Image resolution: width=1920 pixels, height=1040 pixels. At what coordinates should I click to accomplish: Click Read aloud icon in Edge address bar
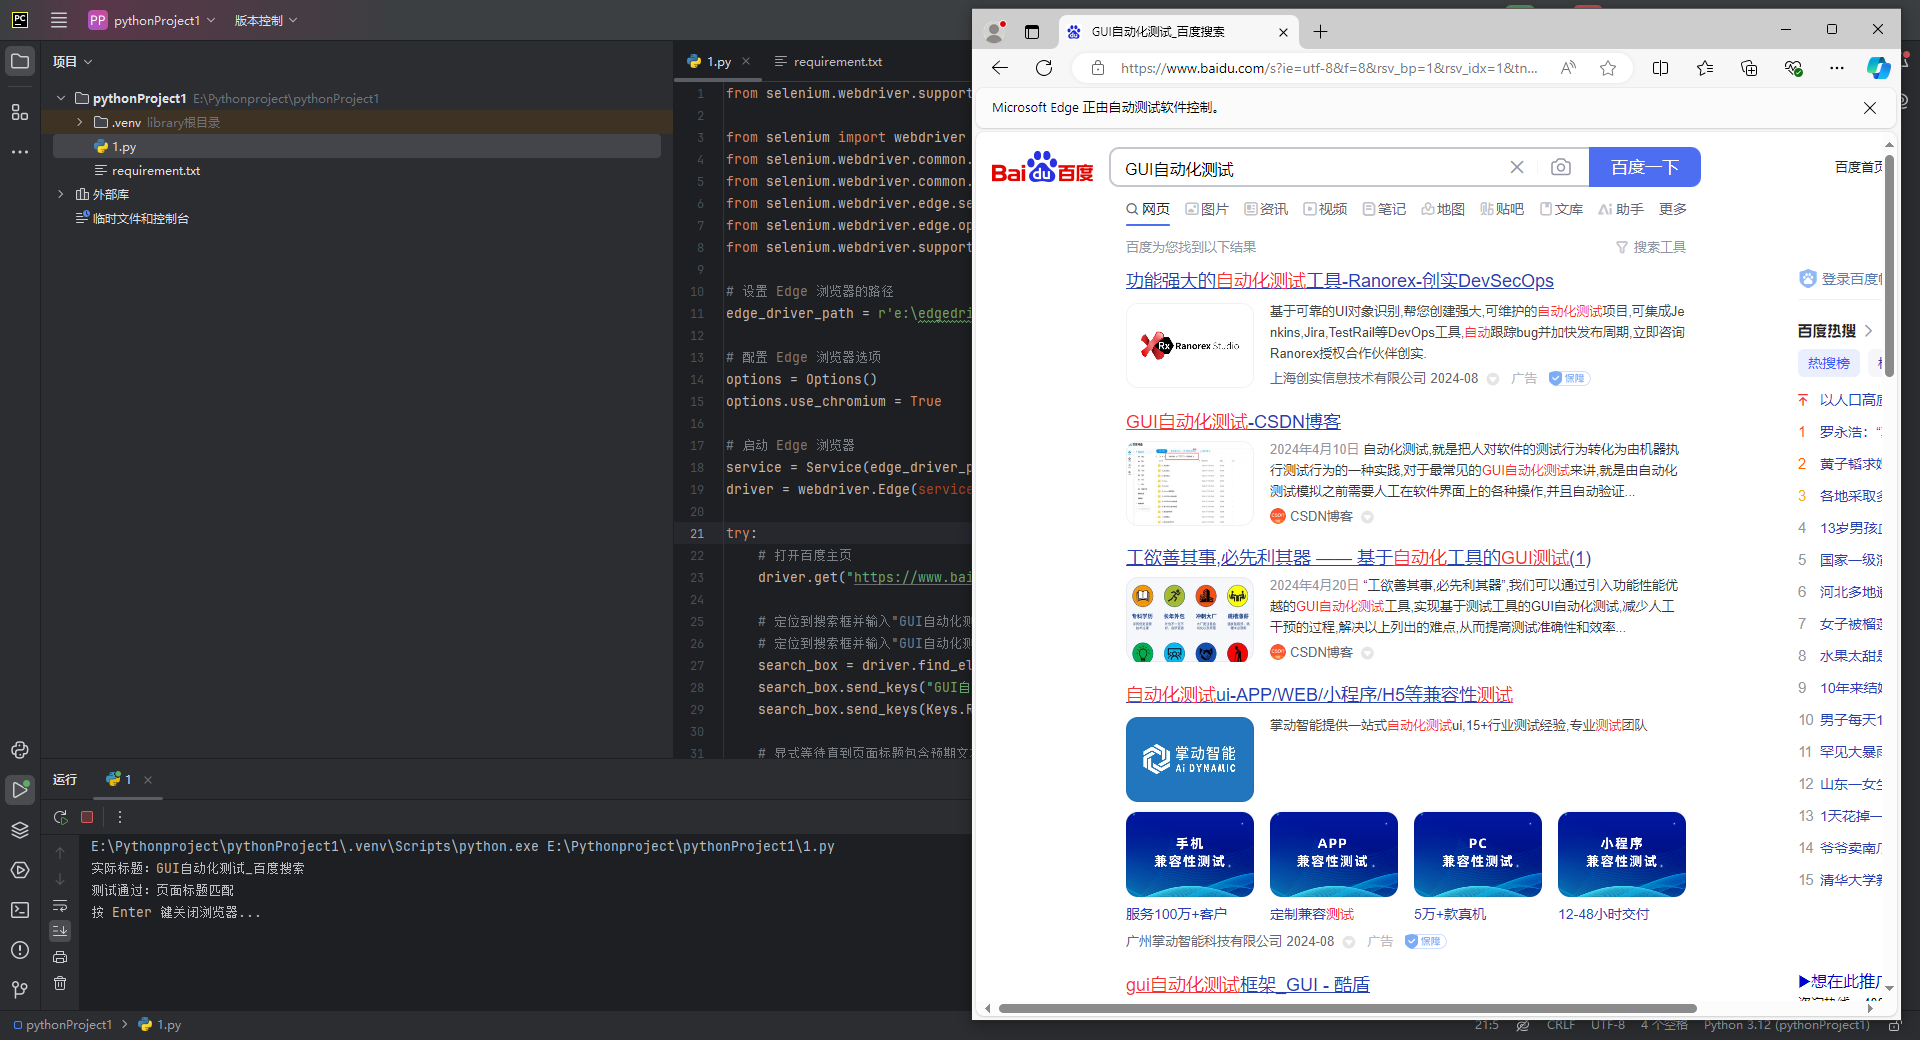pos(1568,68)
